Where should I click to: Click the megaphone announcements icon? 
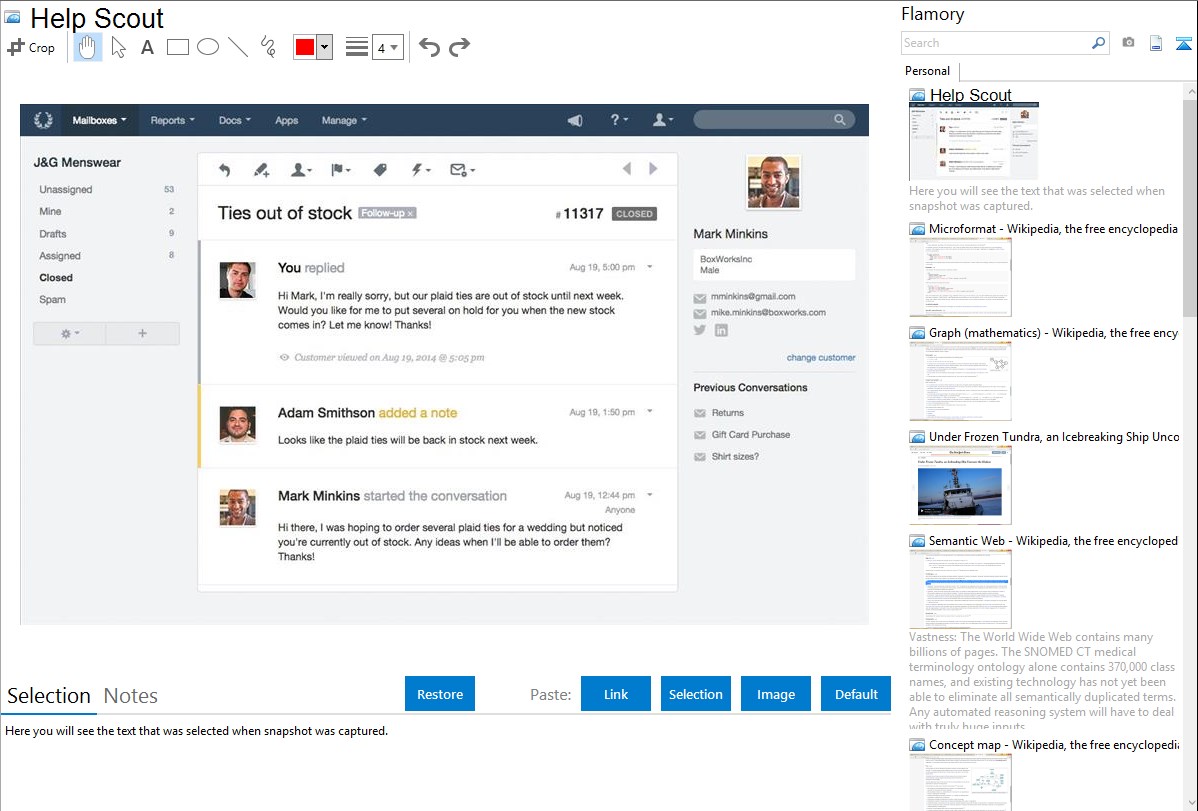575,120
